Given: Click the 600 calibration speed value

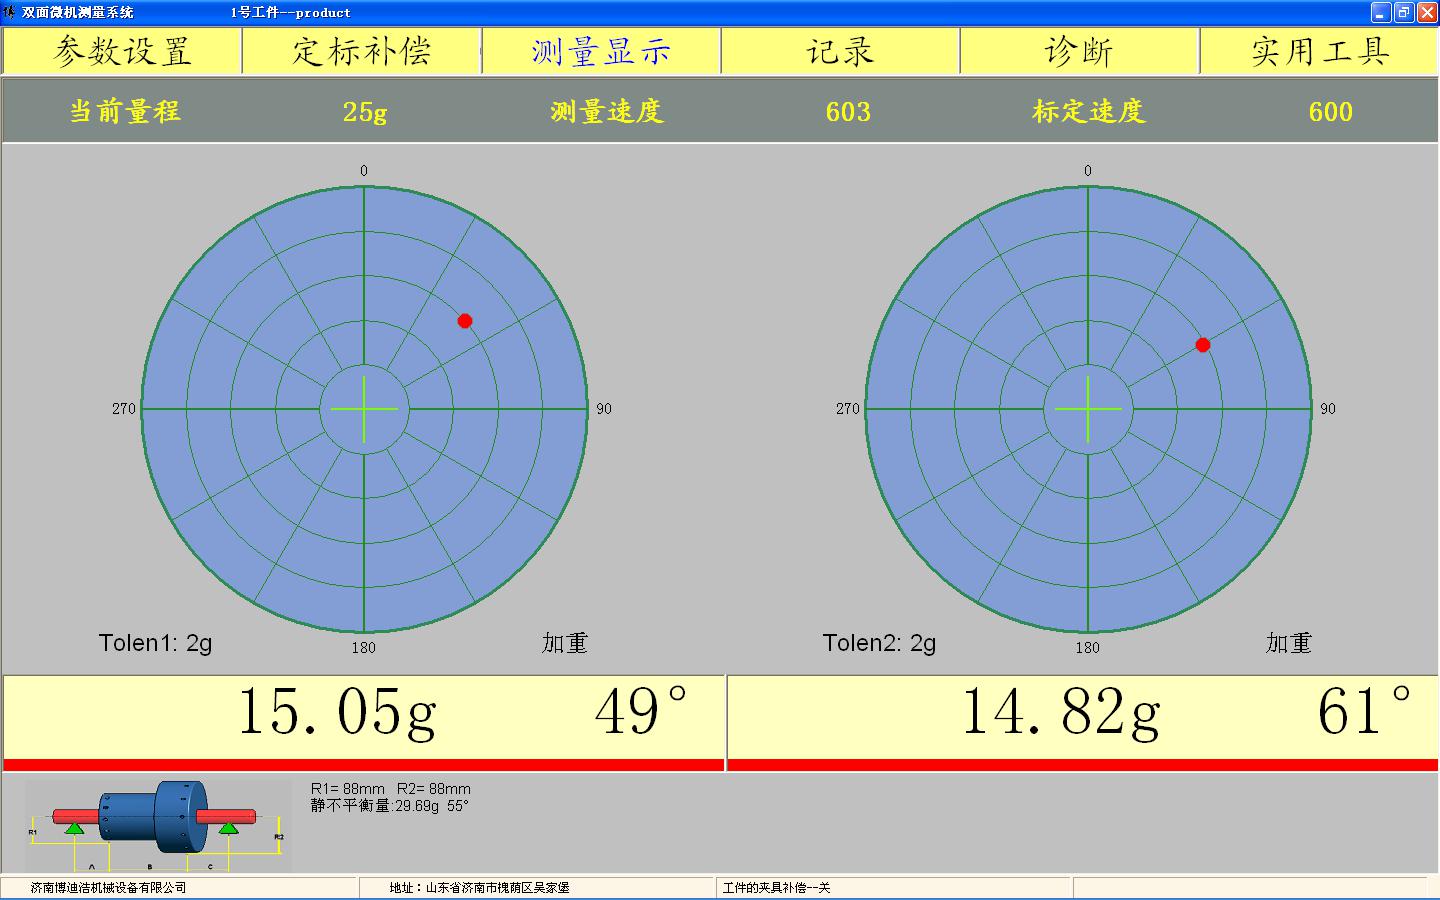Looking at the screenshot, I should (1330, 112).
